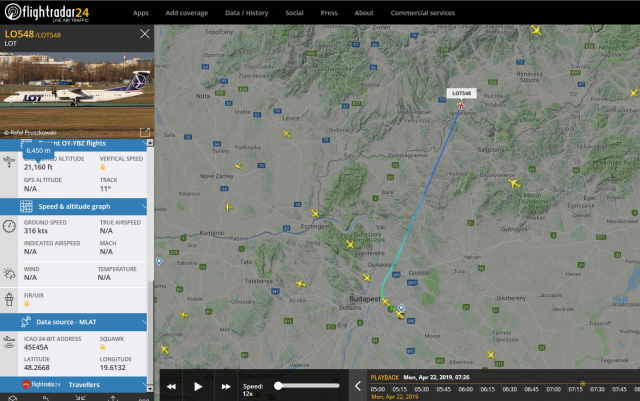This screenshot has width=640, height=401.
Task: Click the collapse arrows icon in bottom toolbar
Action: coord(80,399)
